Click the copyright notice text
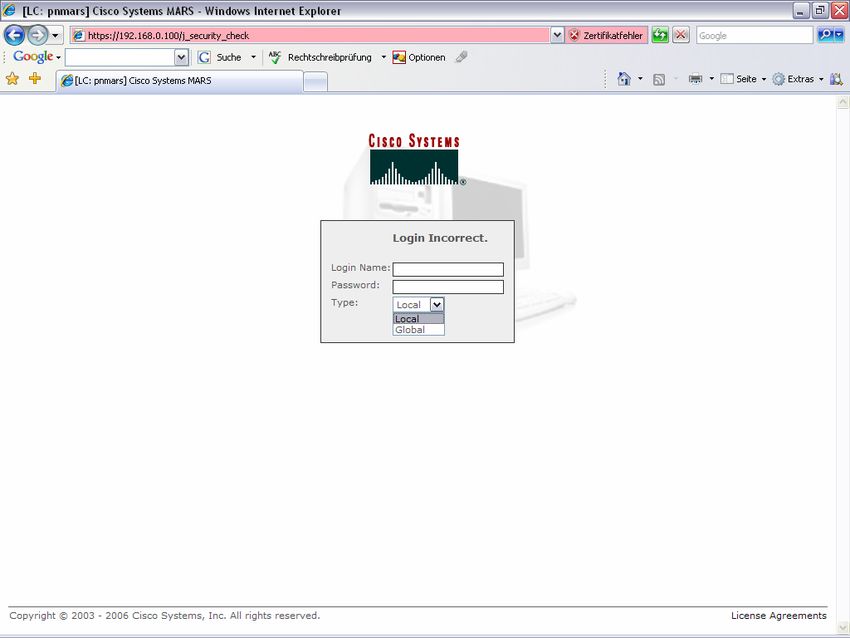The height and width of the screenshot is (638, 850). [x=165, y=615]
